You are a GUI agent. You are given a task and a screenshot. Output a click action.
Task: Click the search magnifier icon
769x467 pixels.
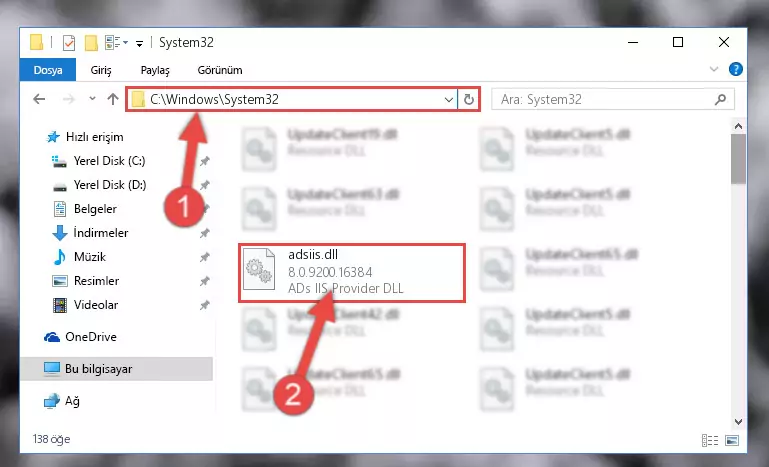coord(720,100)
